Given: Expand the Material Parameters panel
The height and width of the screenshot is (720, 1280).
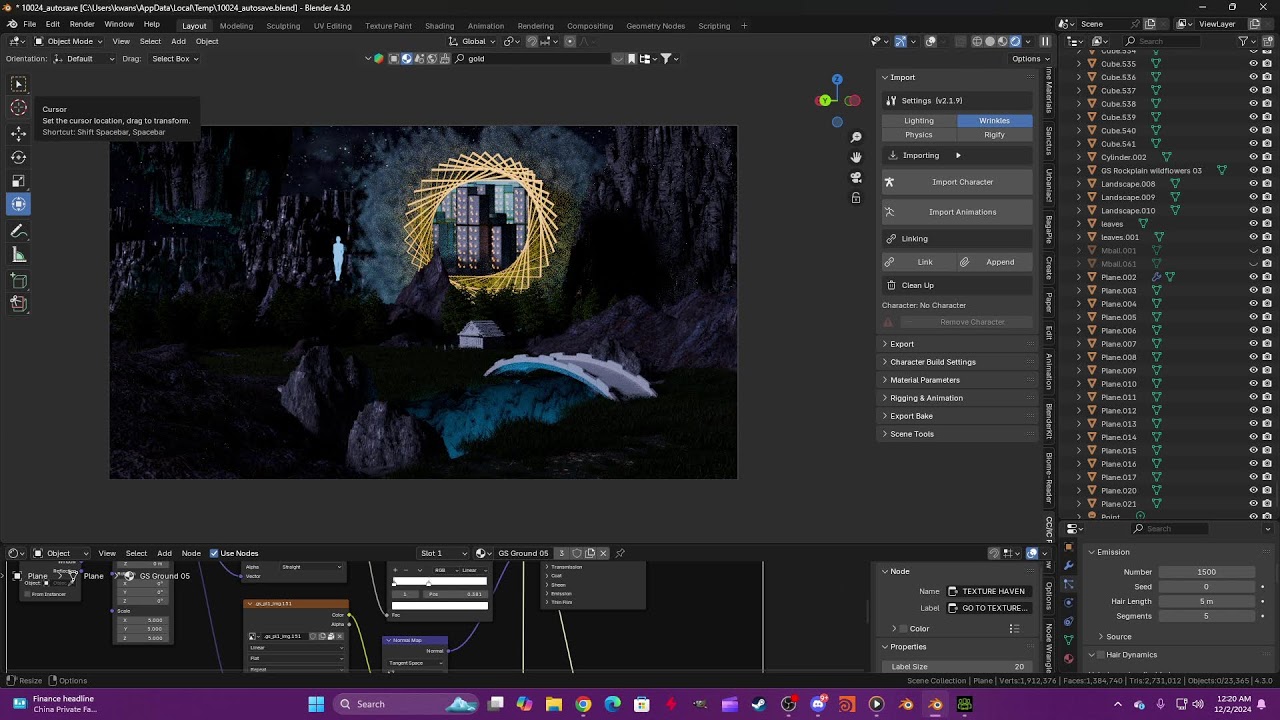Looking at the screenshot, I should [924, 380].
